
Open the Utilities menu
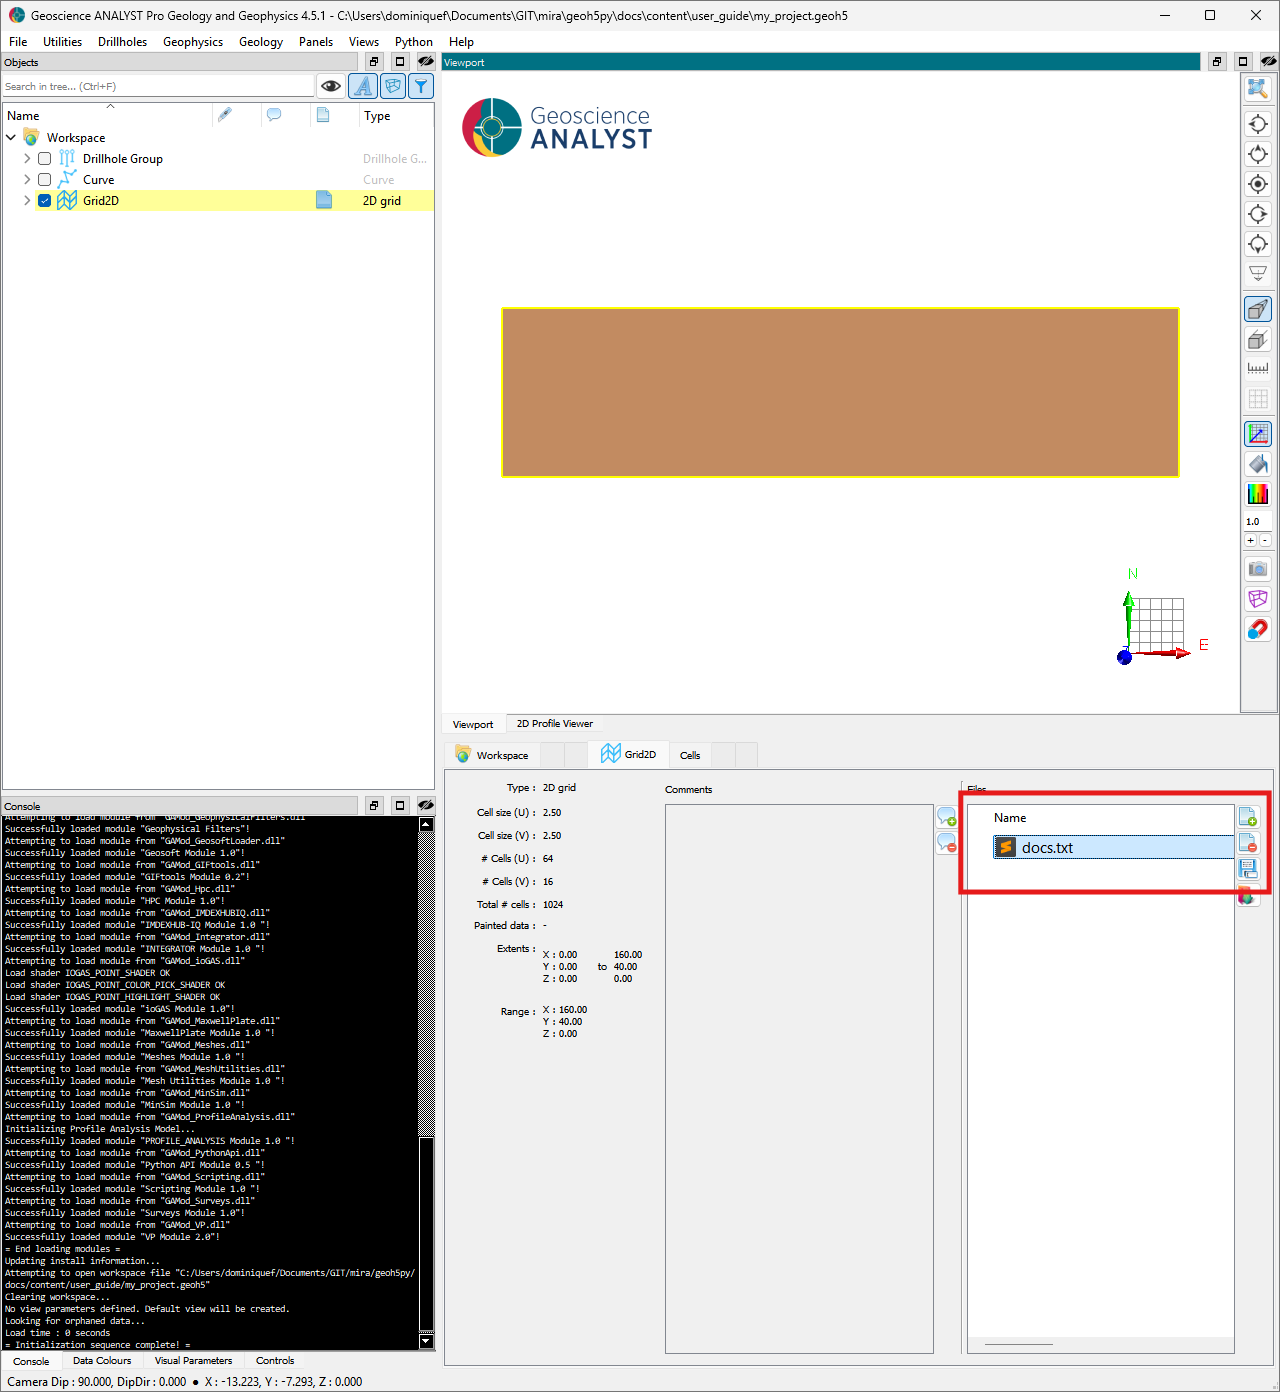pos(62,42)
